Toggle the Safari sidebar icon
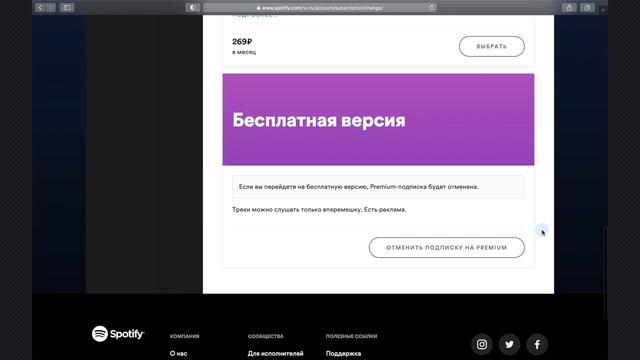The image size is (640, 360). [67, 8]
